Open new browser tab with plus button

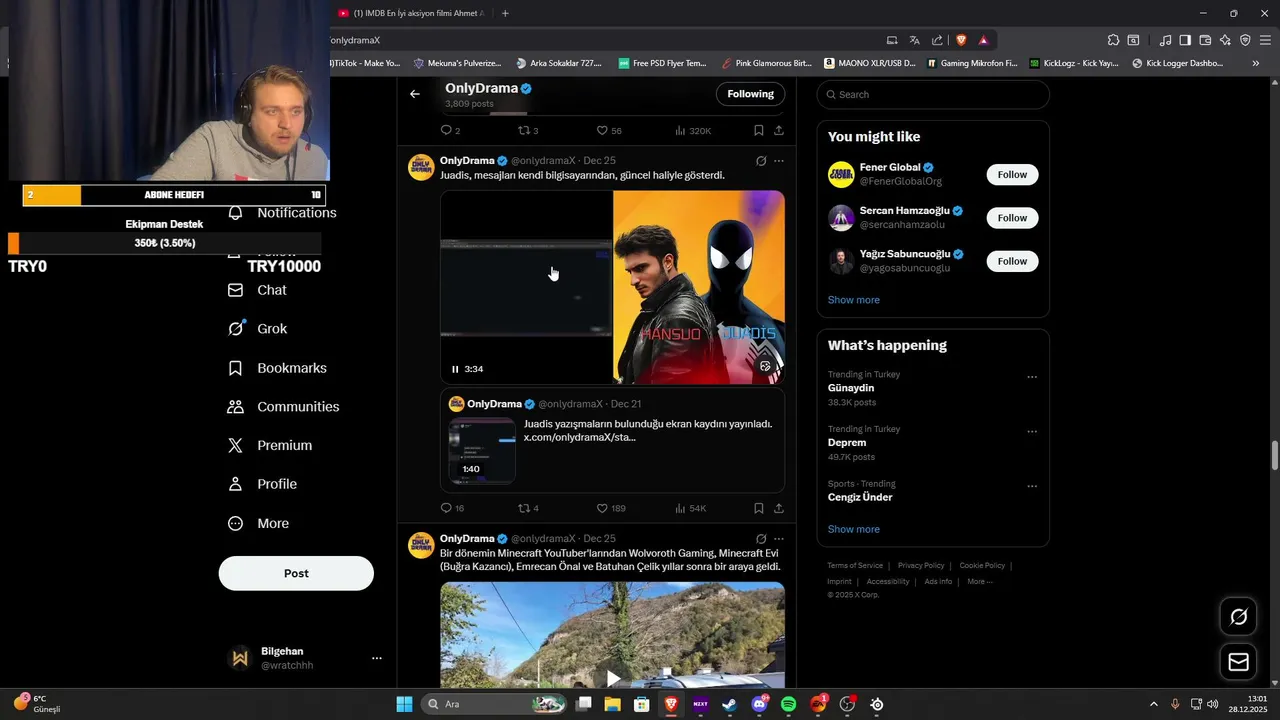coord(505,13)
